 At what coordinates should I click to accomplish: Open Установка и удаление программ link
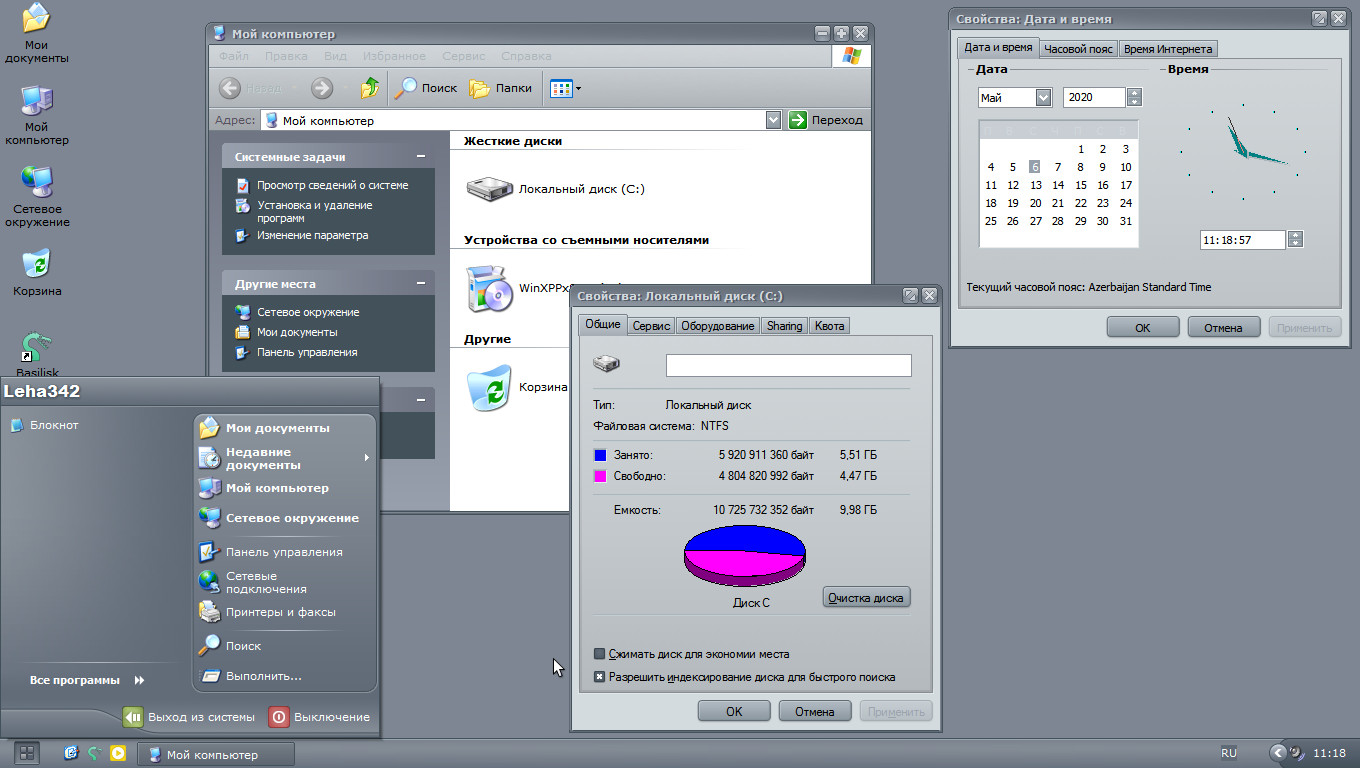coord(314,211)
